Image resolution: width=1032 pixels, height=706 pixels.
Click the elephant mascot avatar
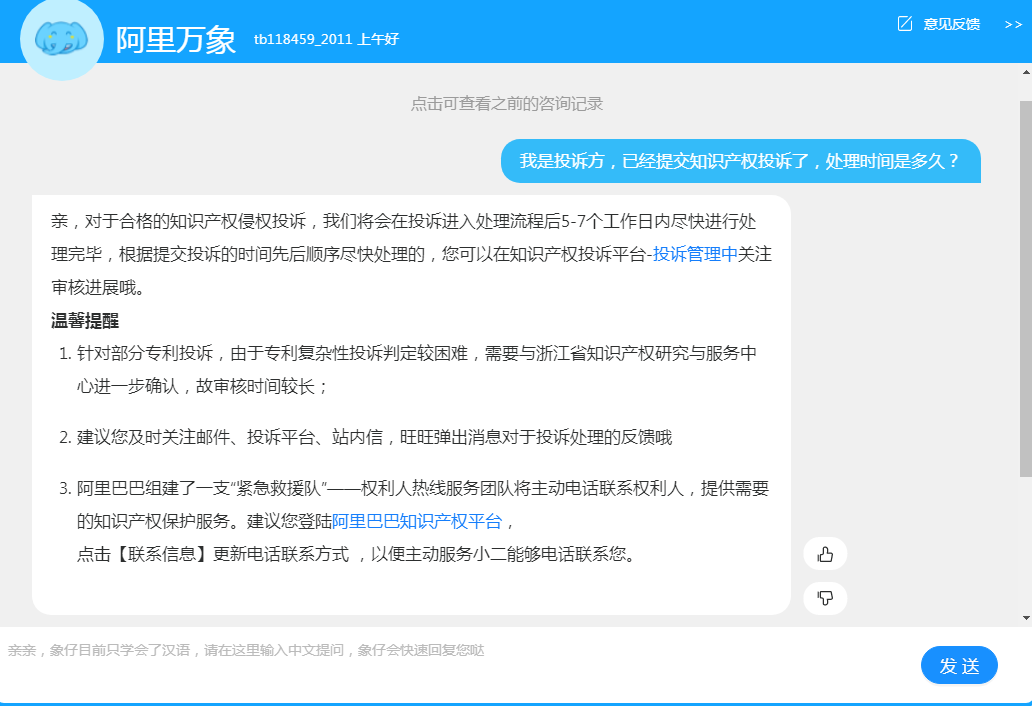click(x=61, y=39)
